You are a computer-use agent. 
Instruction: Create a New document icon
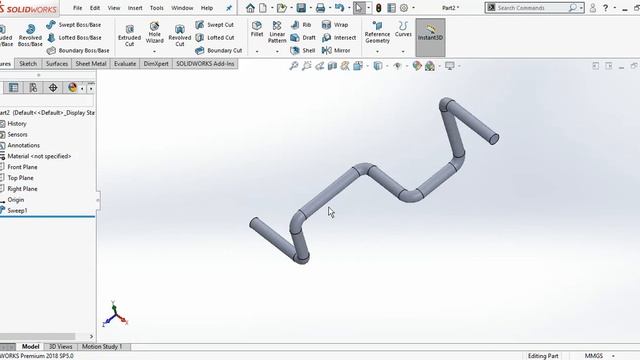pyautogui.click(x=263, y=8)
